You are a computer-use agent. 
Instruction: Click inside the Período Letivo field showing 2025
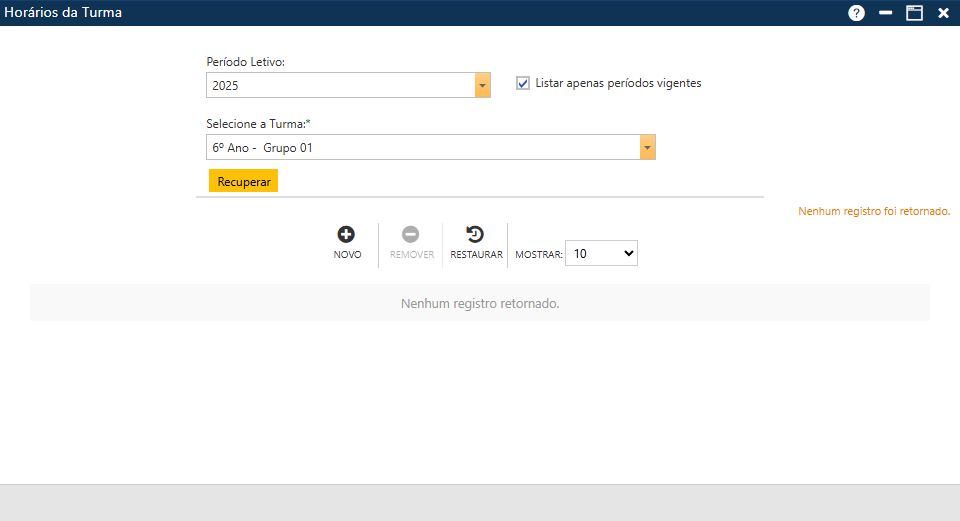tap(340, 86)
